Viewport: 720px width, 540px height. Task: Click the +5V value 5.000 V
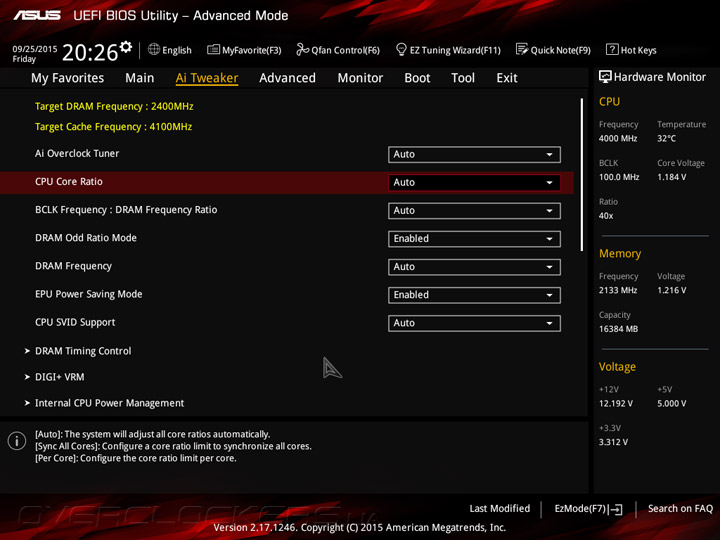coord(672,404)
